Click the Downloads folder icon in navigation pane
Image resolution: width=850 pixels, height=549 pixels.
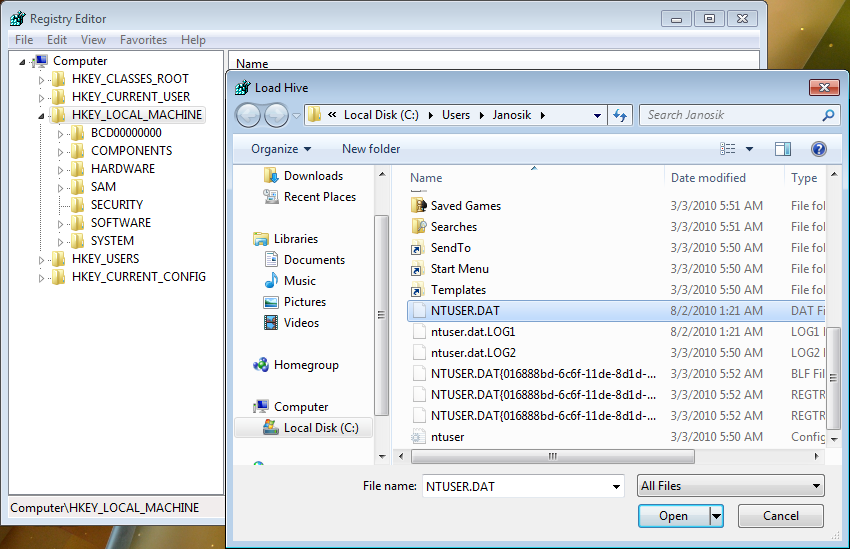pyautogui.click(x=271, y=176)
